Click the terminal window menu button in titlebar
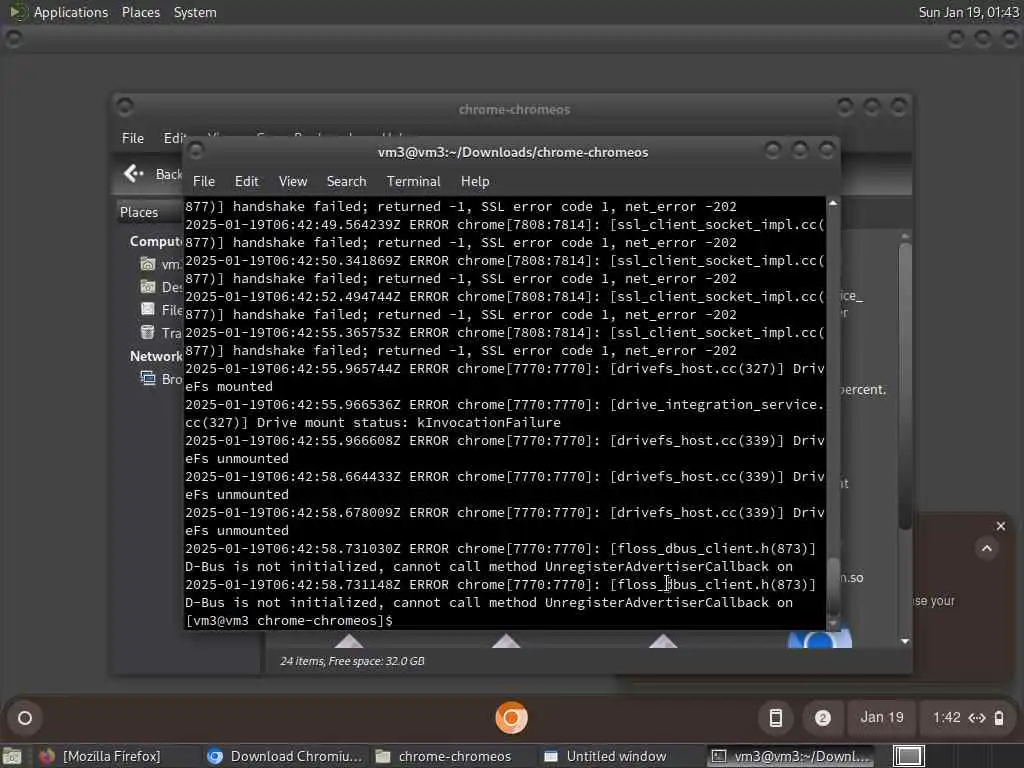The width and height of the screenshot is (1024, 768). click(195, 151)
